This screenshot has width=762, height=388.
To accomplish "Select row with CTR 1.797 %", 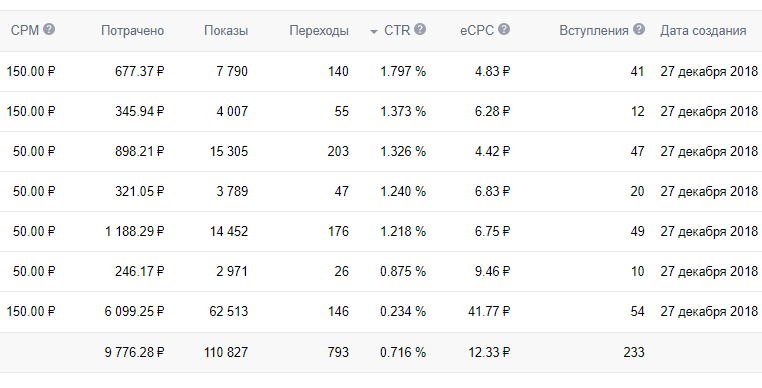I will click(x=381, y=71).
